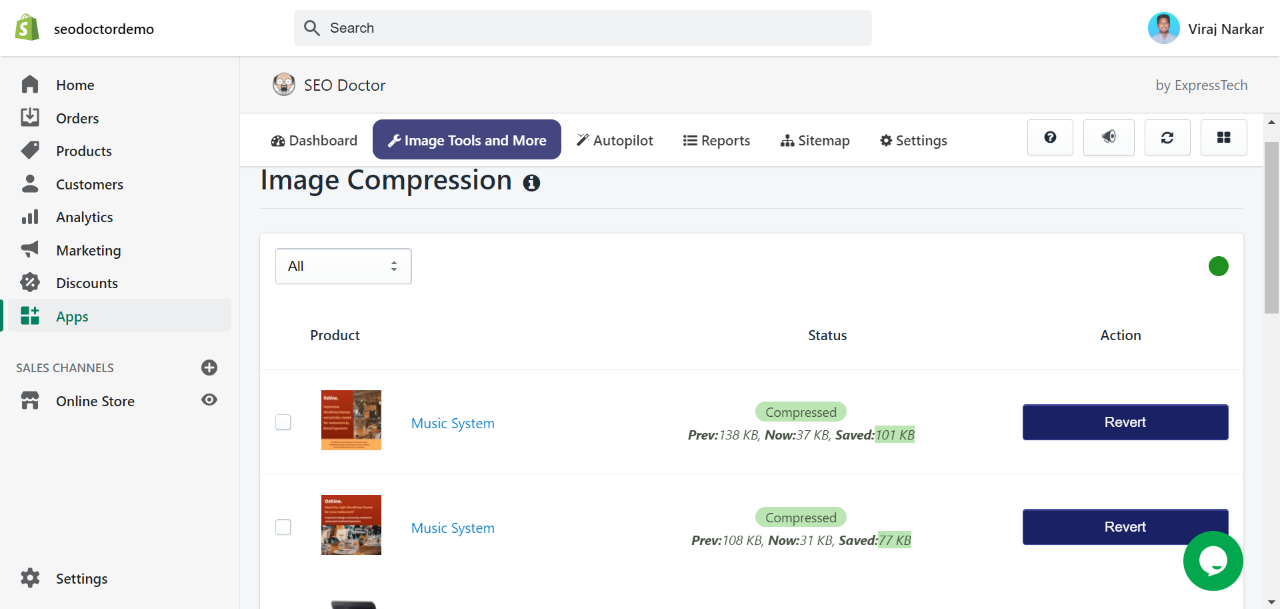Check the 108 KB Music System row
This screenshot has height=609, width=1280.
click(x=283, y=527)
